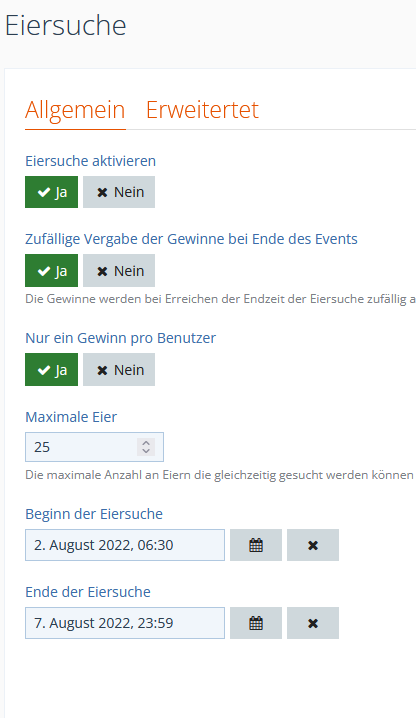Increase Maximale Eier with the up arrow
416x718 pixels.
coord(146,443)
